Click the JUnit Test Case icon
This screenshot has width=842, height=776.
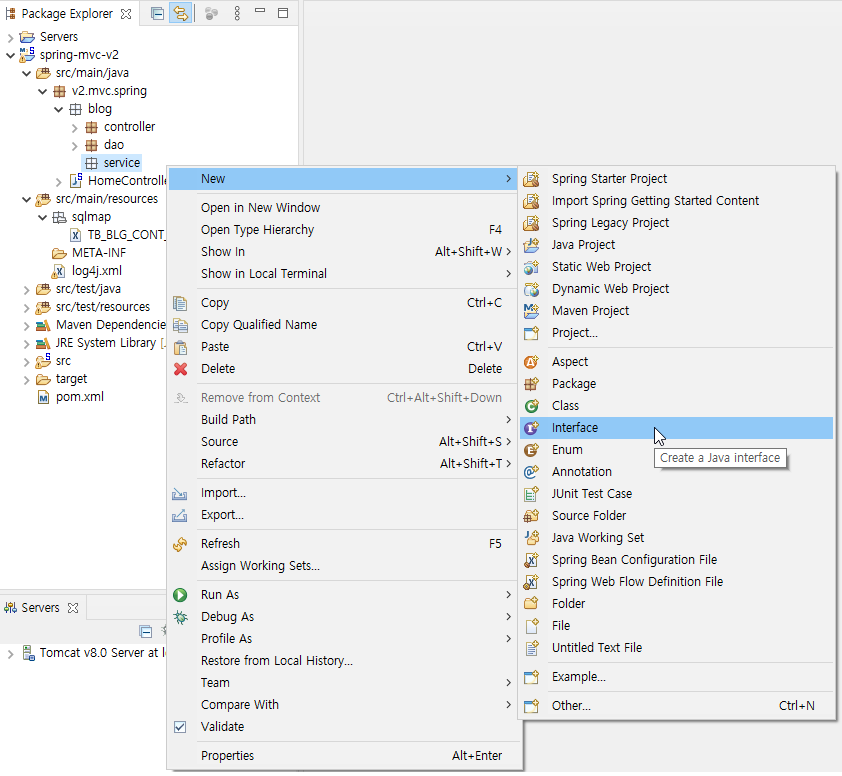[531, 494]
